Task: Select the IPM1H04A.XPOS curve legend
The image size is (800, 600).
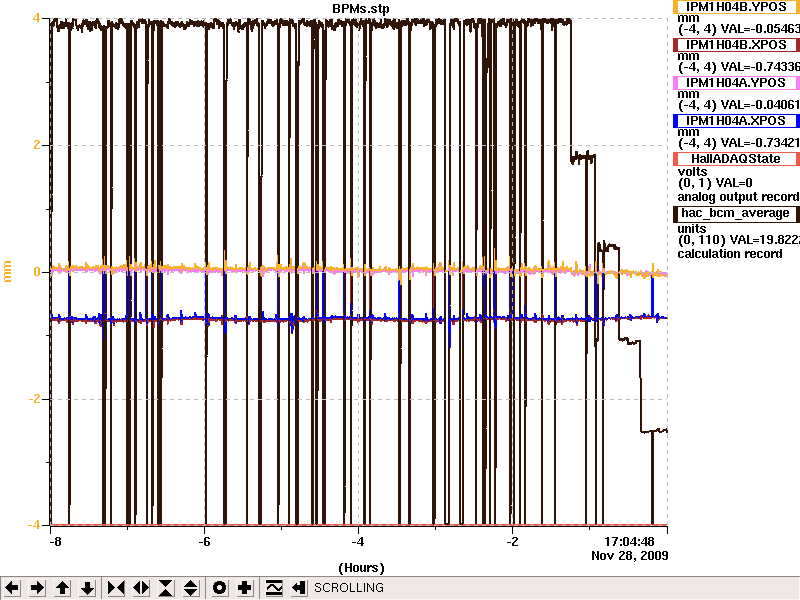Action: click(x=736, y=121)
